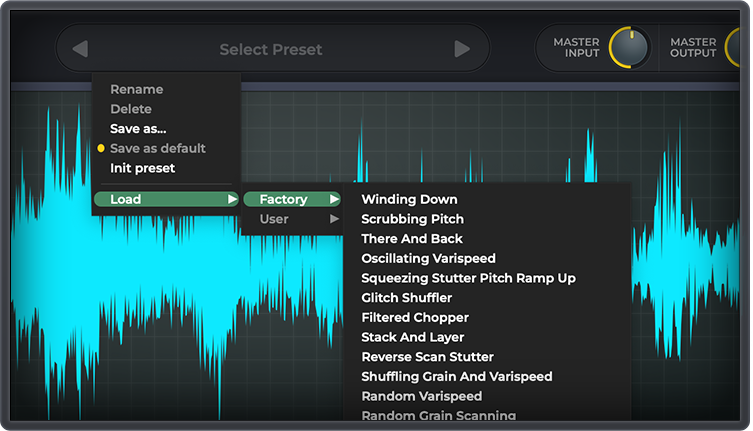Image resolution: width=753 pixels, height=431 pixels.
Task: Toggle Save as default option
Action: tap(157, 148)
